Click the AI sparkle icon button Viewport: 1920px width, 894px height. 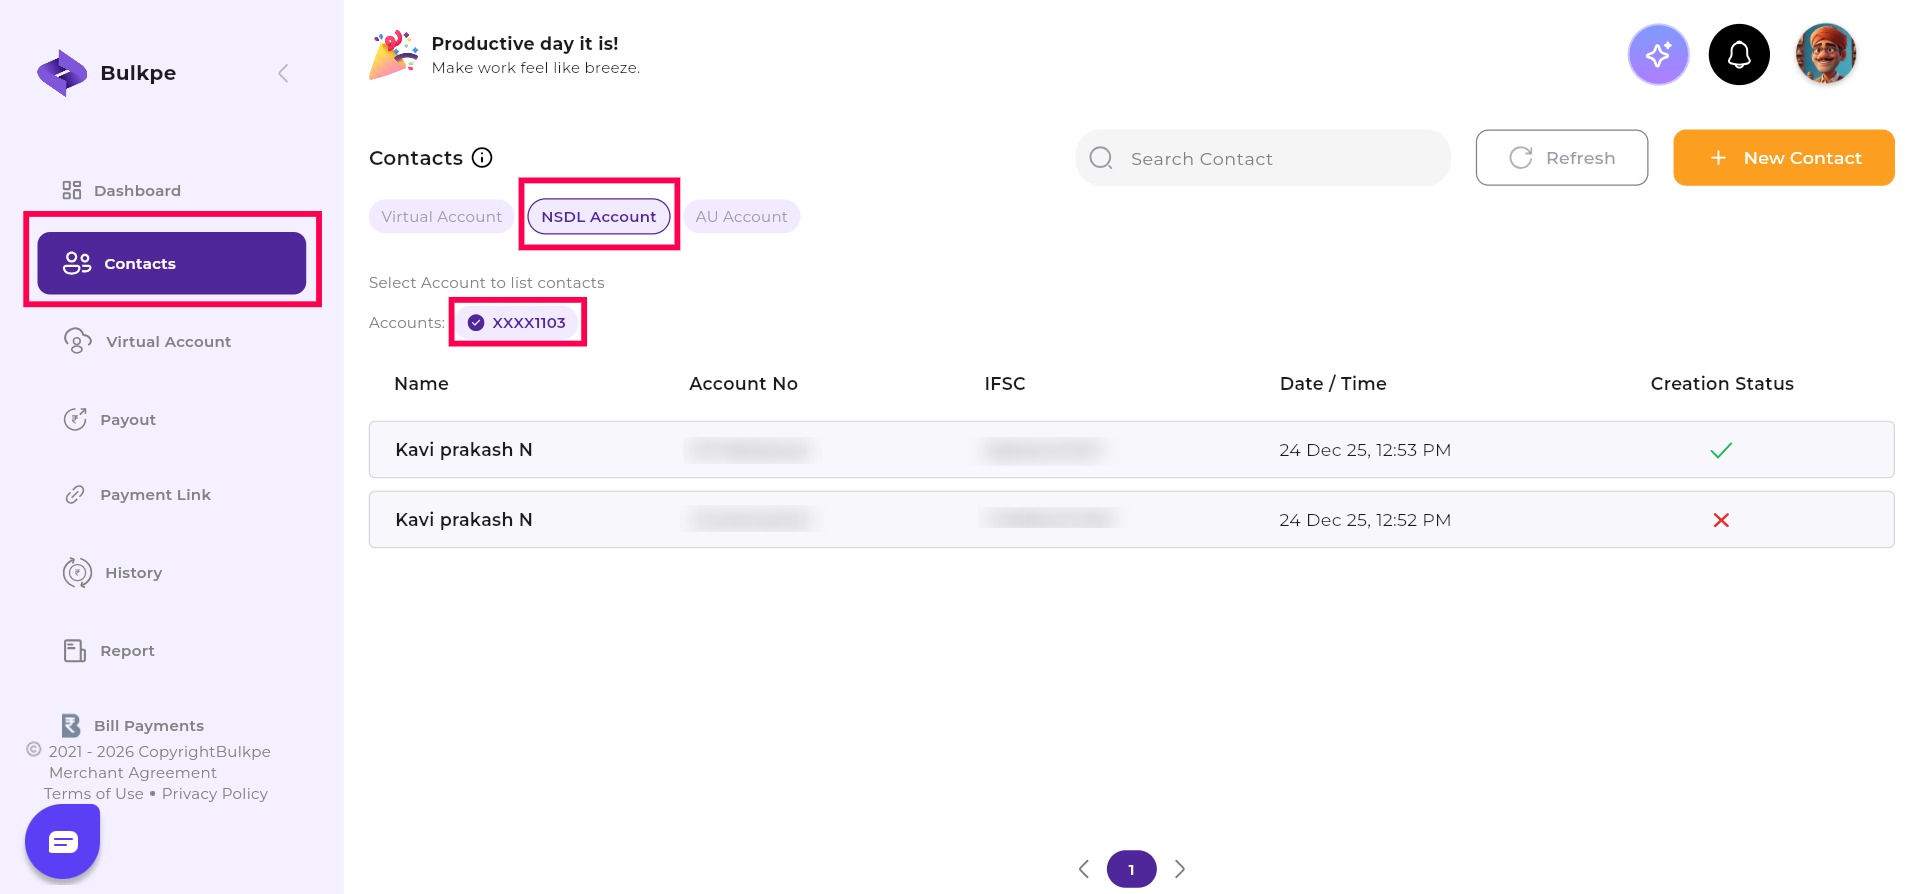click(x=1658, y=55)
